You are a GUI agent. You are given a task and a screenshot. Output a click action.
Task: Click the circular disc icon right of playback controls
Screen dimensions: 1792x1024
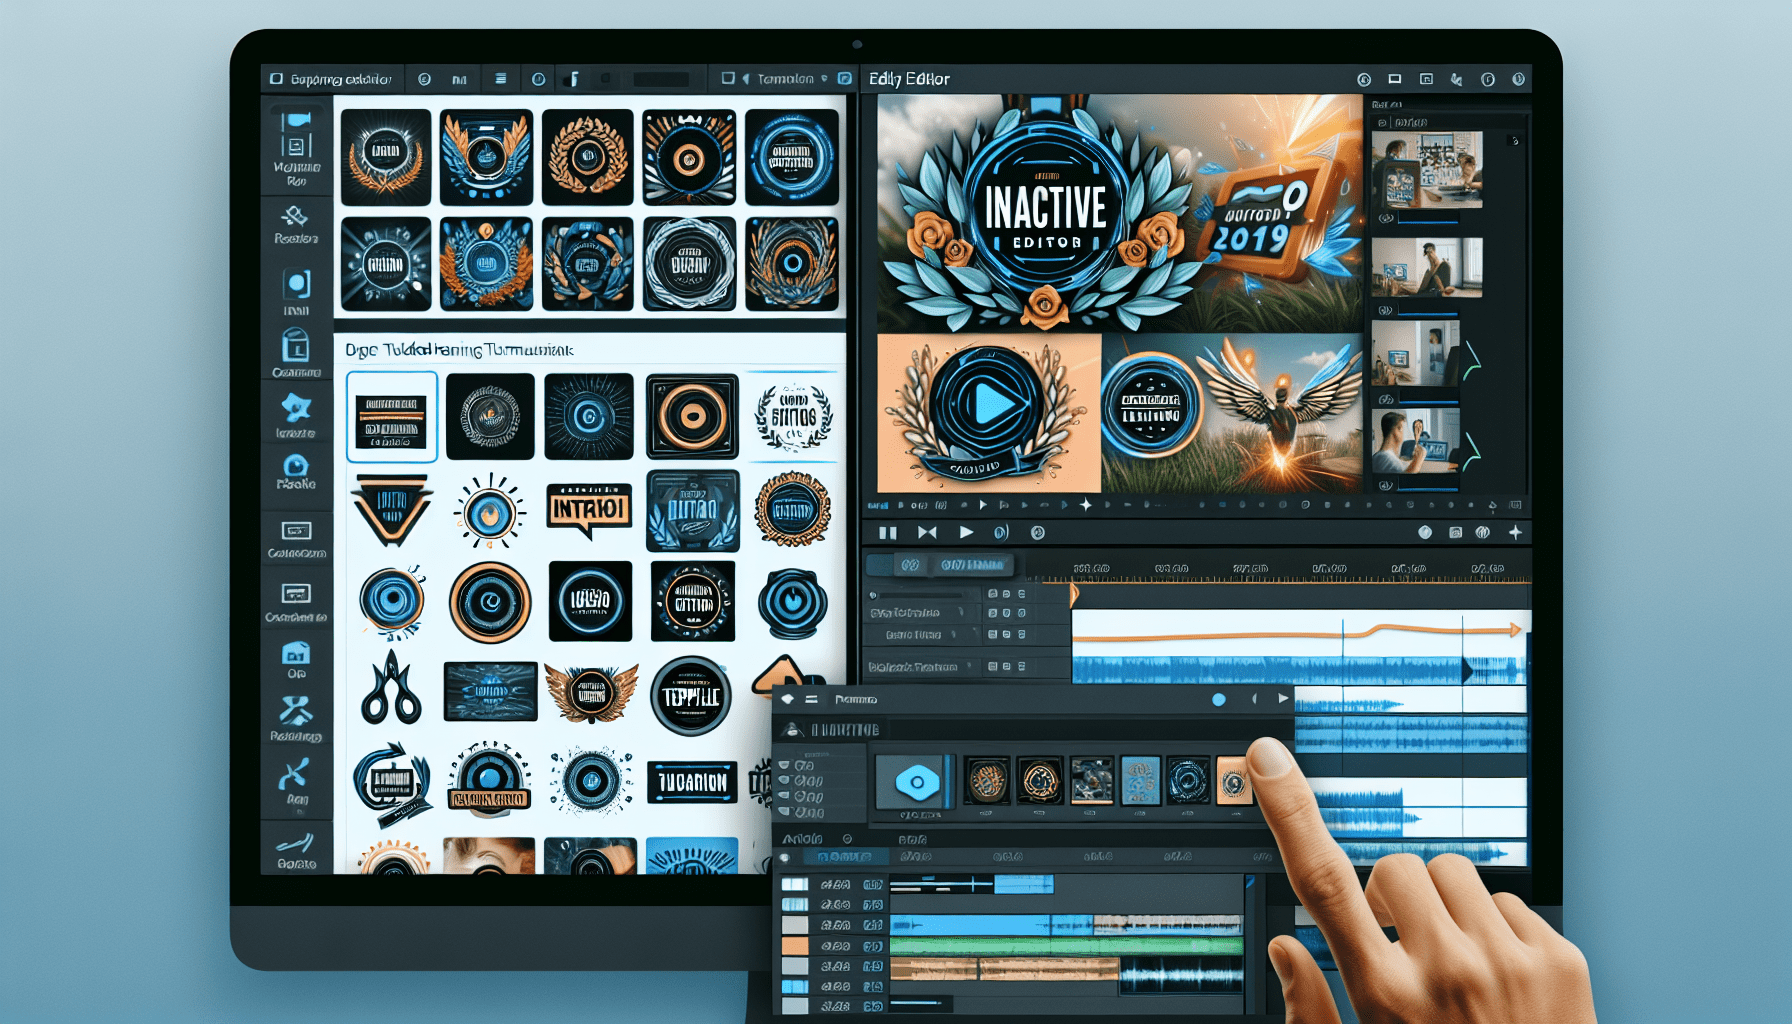point(1038,533)
